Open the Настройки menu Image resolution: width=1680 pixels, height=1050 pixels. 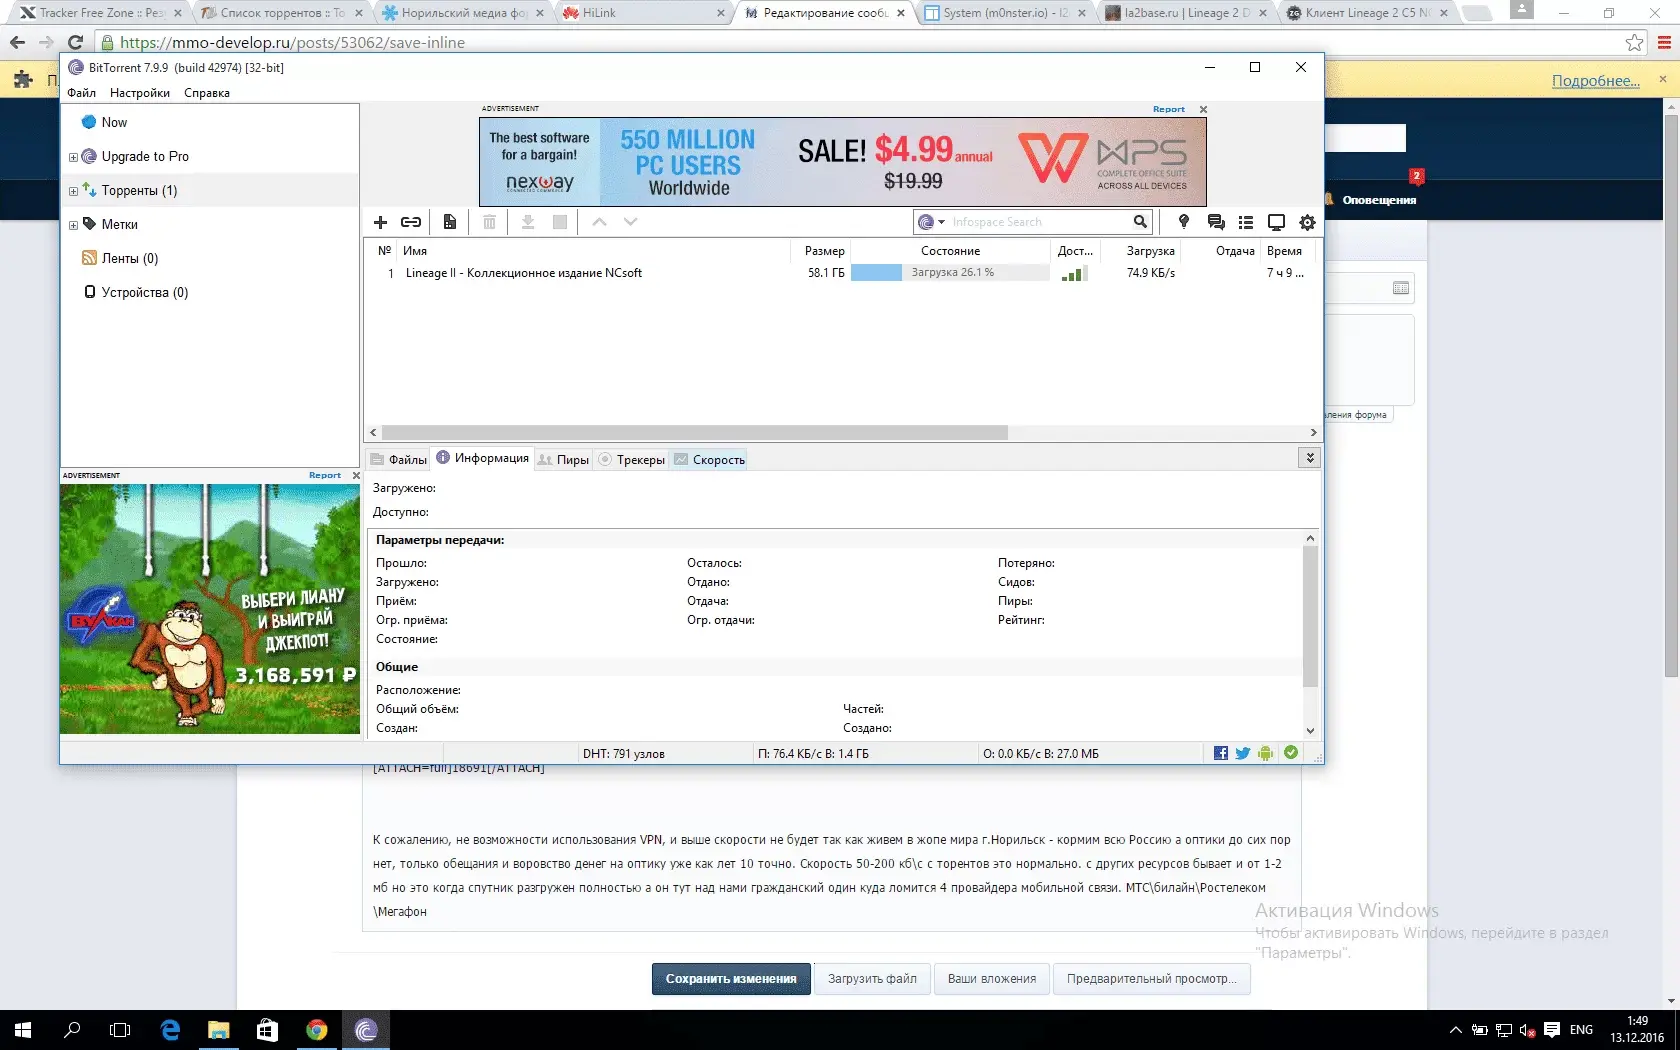tap(140, 93)
